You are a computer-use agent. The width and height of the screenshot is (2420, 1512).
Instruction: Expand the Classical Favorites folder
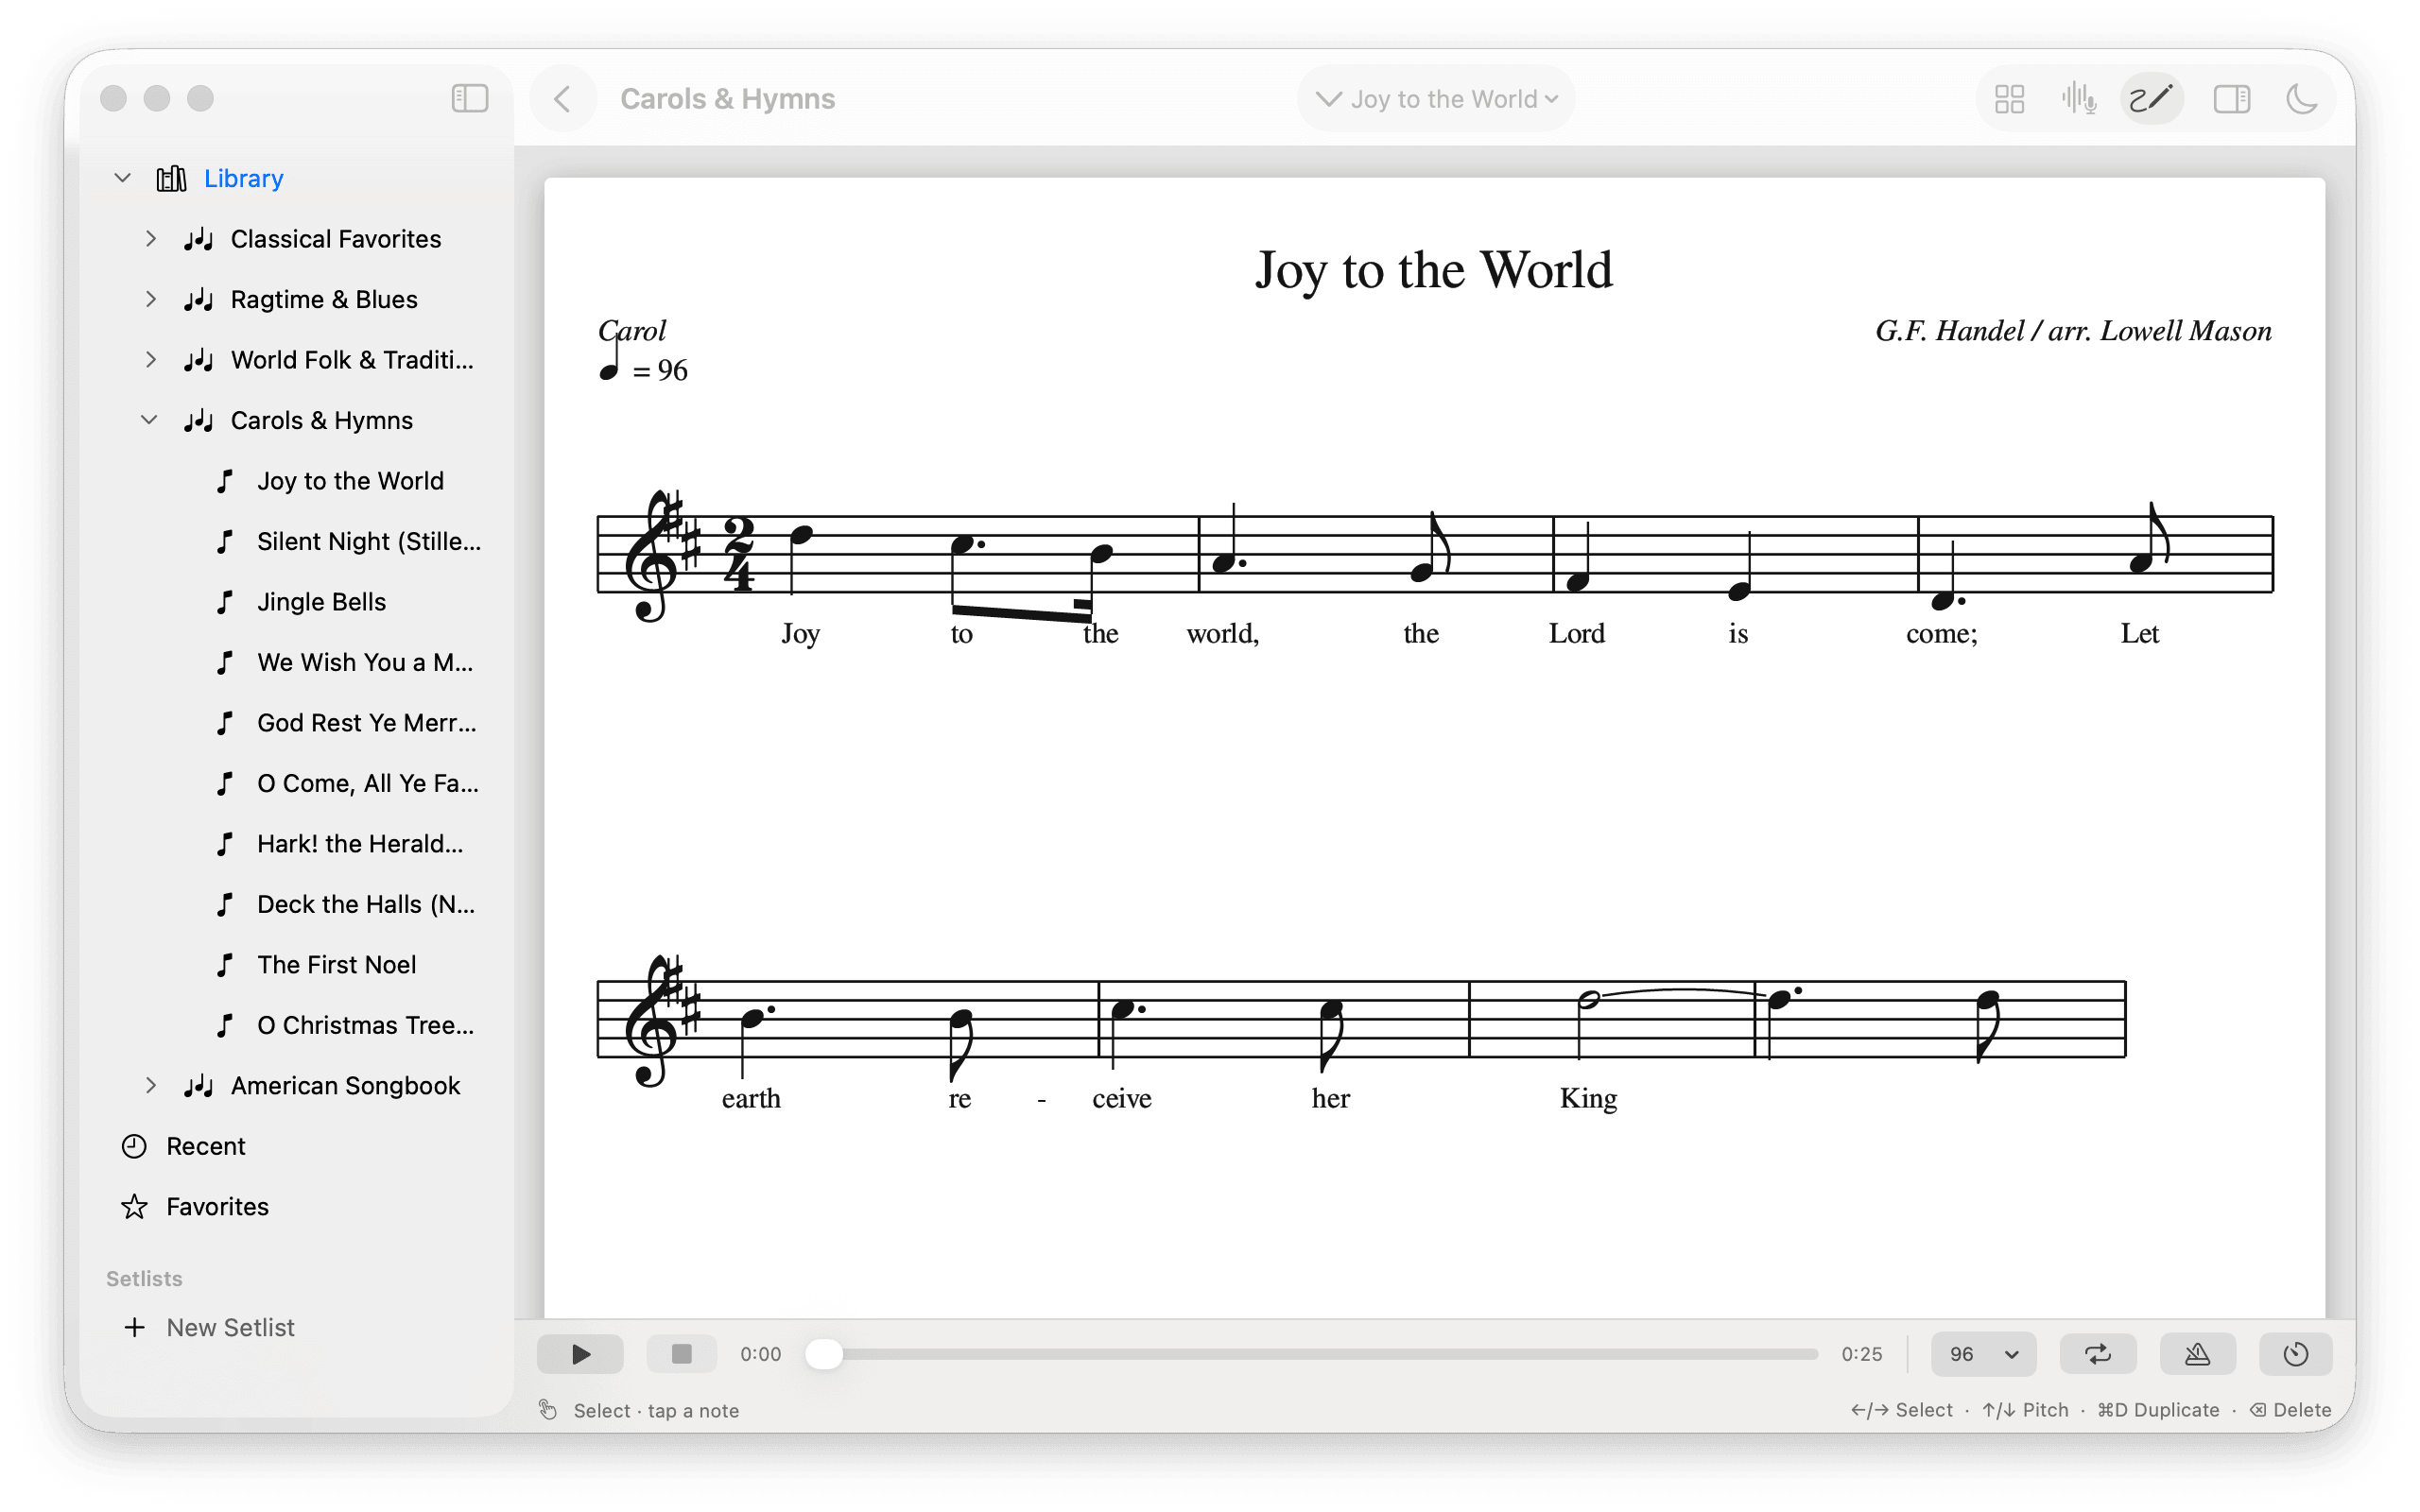(x=151, y=238)
